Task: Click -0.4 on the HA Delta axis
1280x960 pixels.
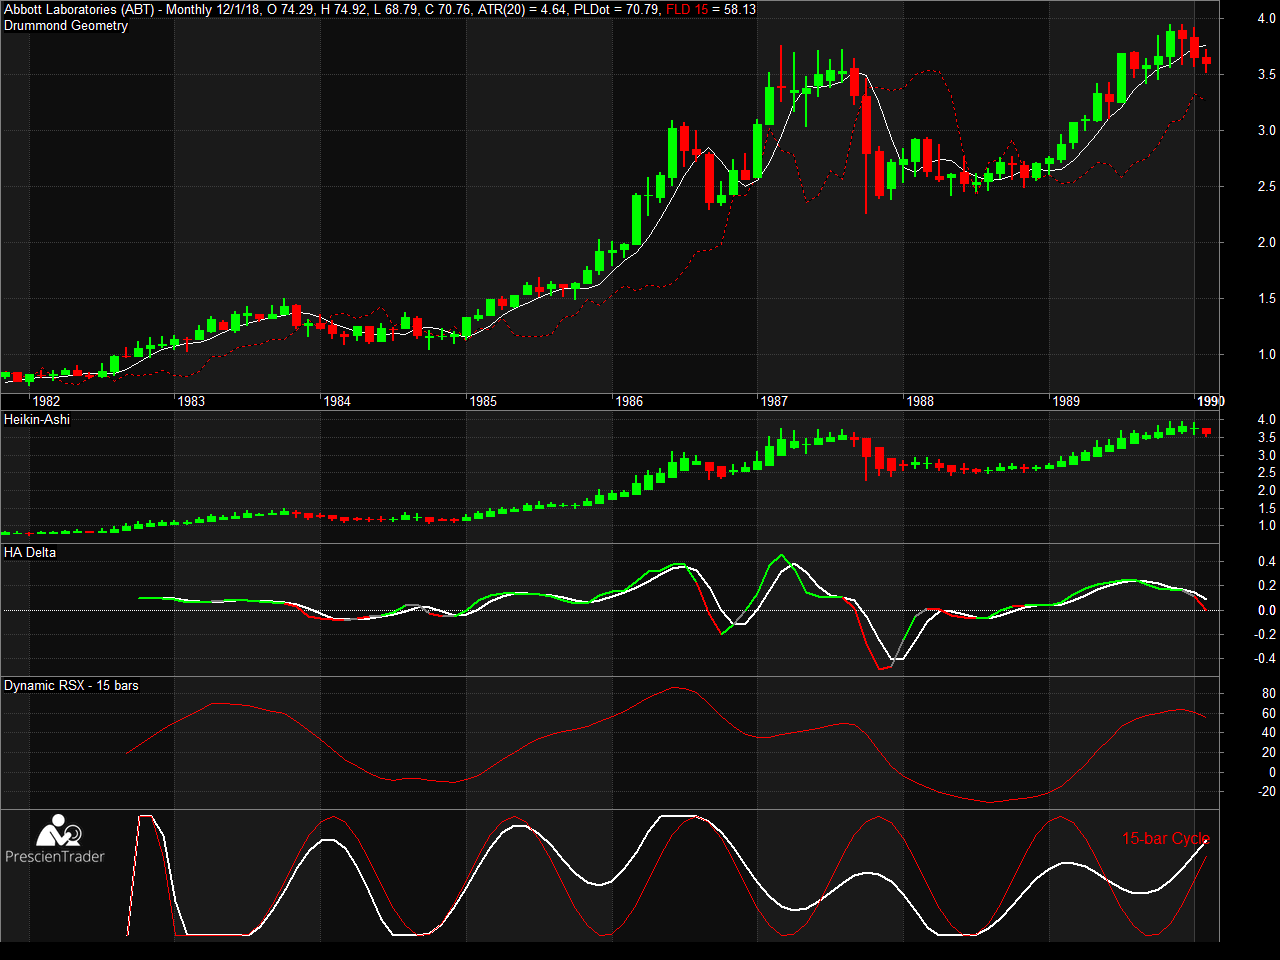Action: [x=1265, y=658]
